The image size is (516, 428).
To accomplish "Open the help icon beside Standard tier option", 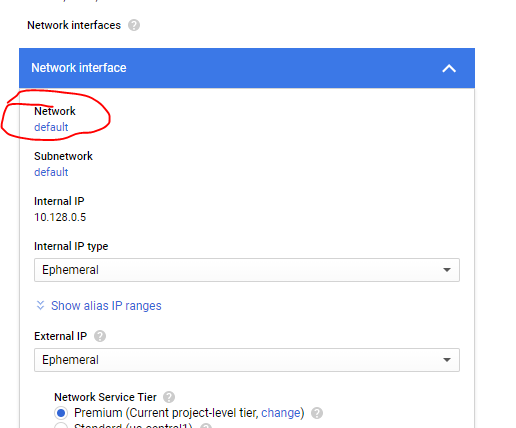I will pyautogui.click(x=206, y=426).
